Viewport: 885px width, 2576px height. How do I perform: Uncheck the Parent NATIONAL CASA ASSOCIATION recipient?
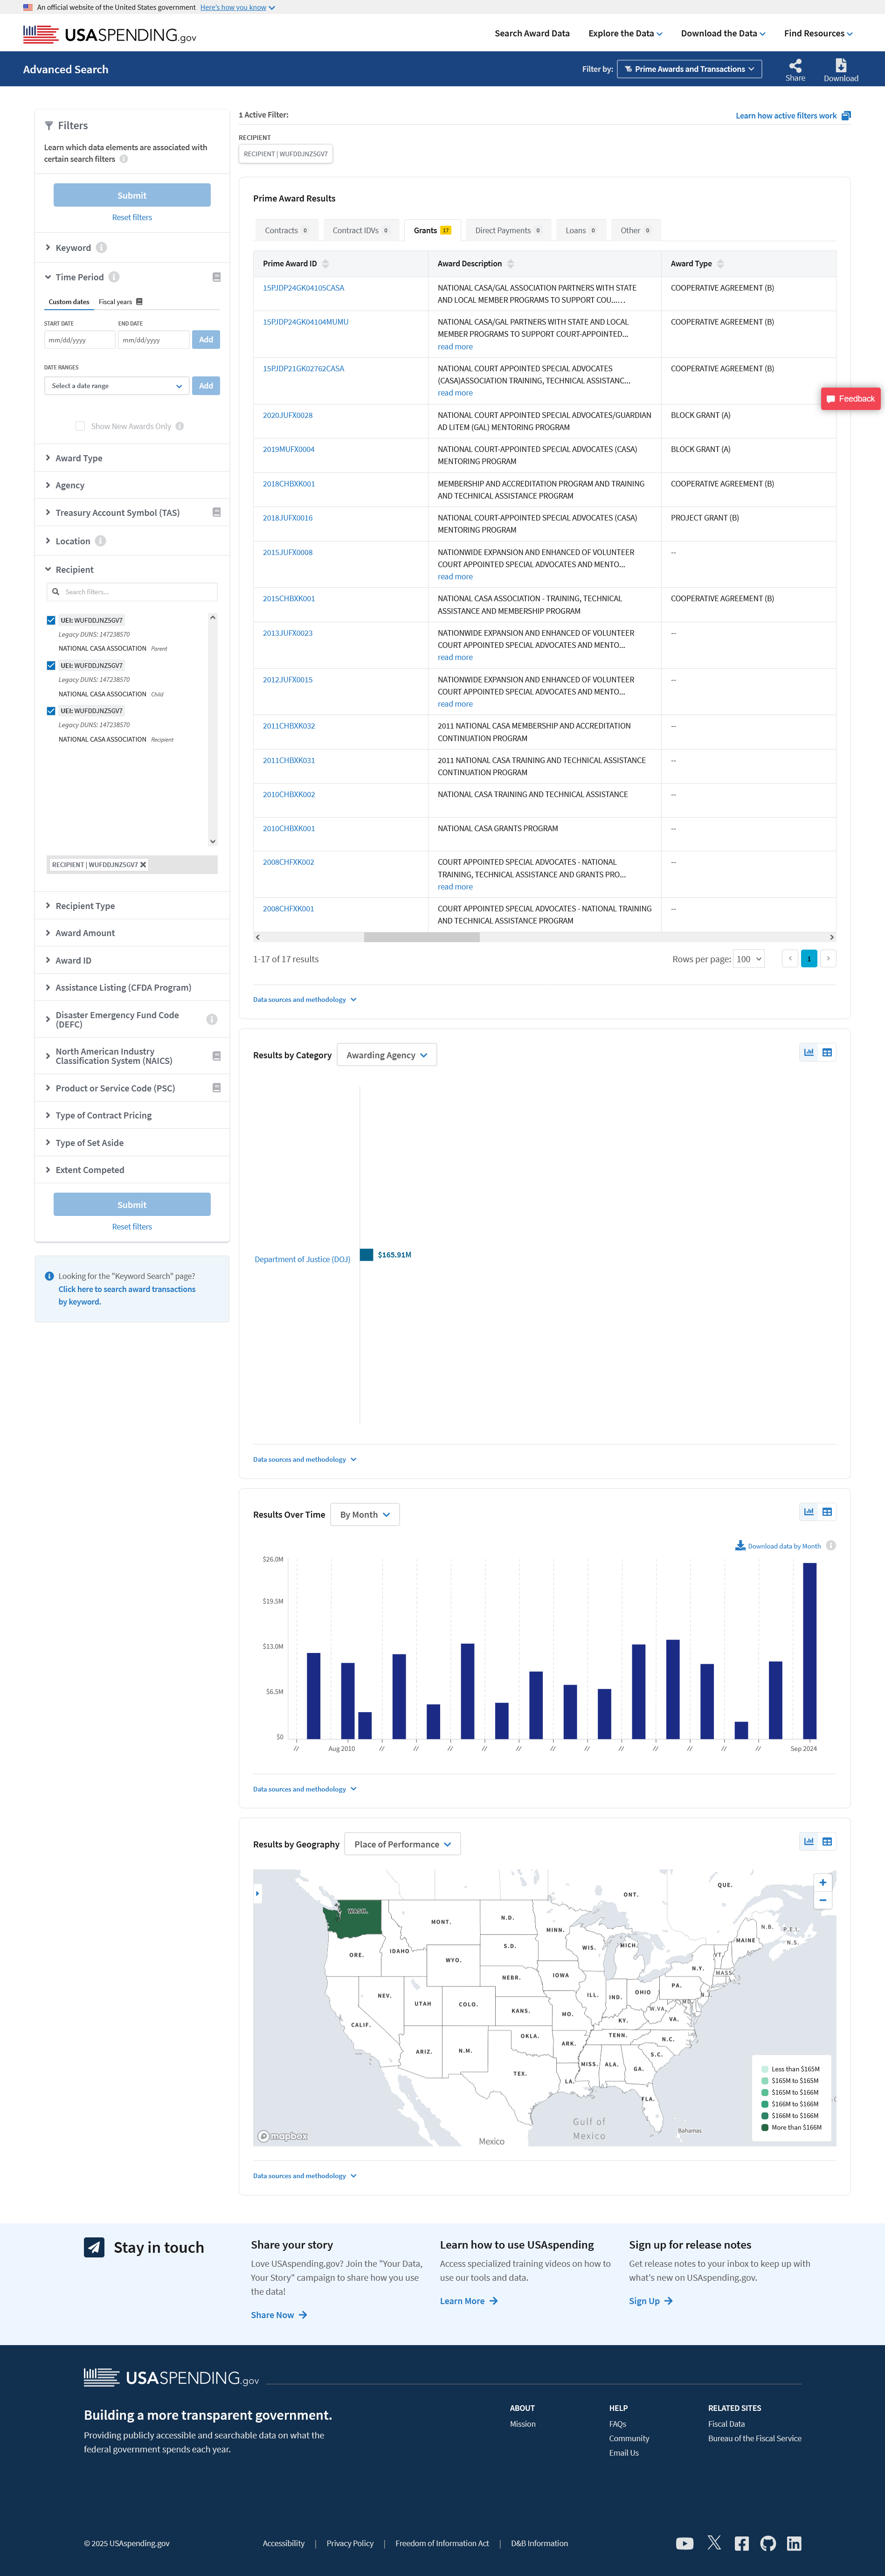[51, 620]
